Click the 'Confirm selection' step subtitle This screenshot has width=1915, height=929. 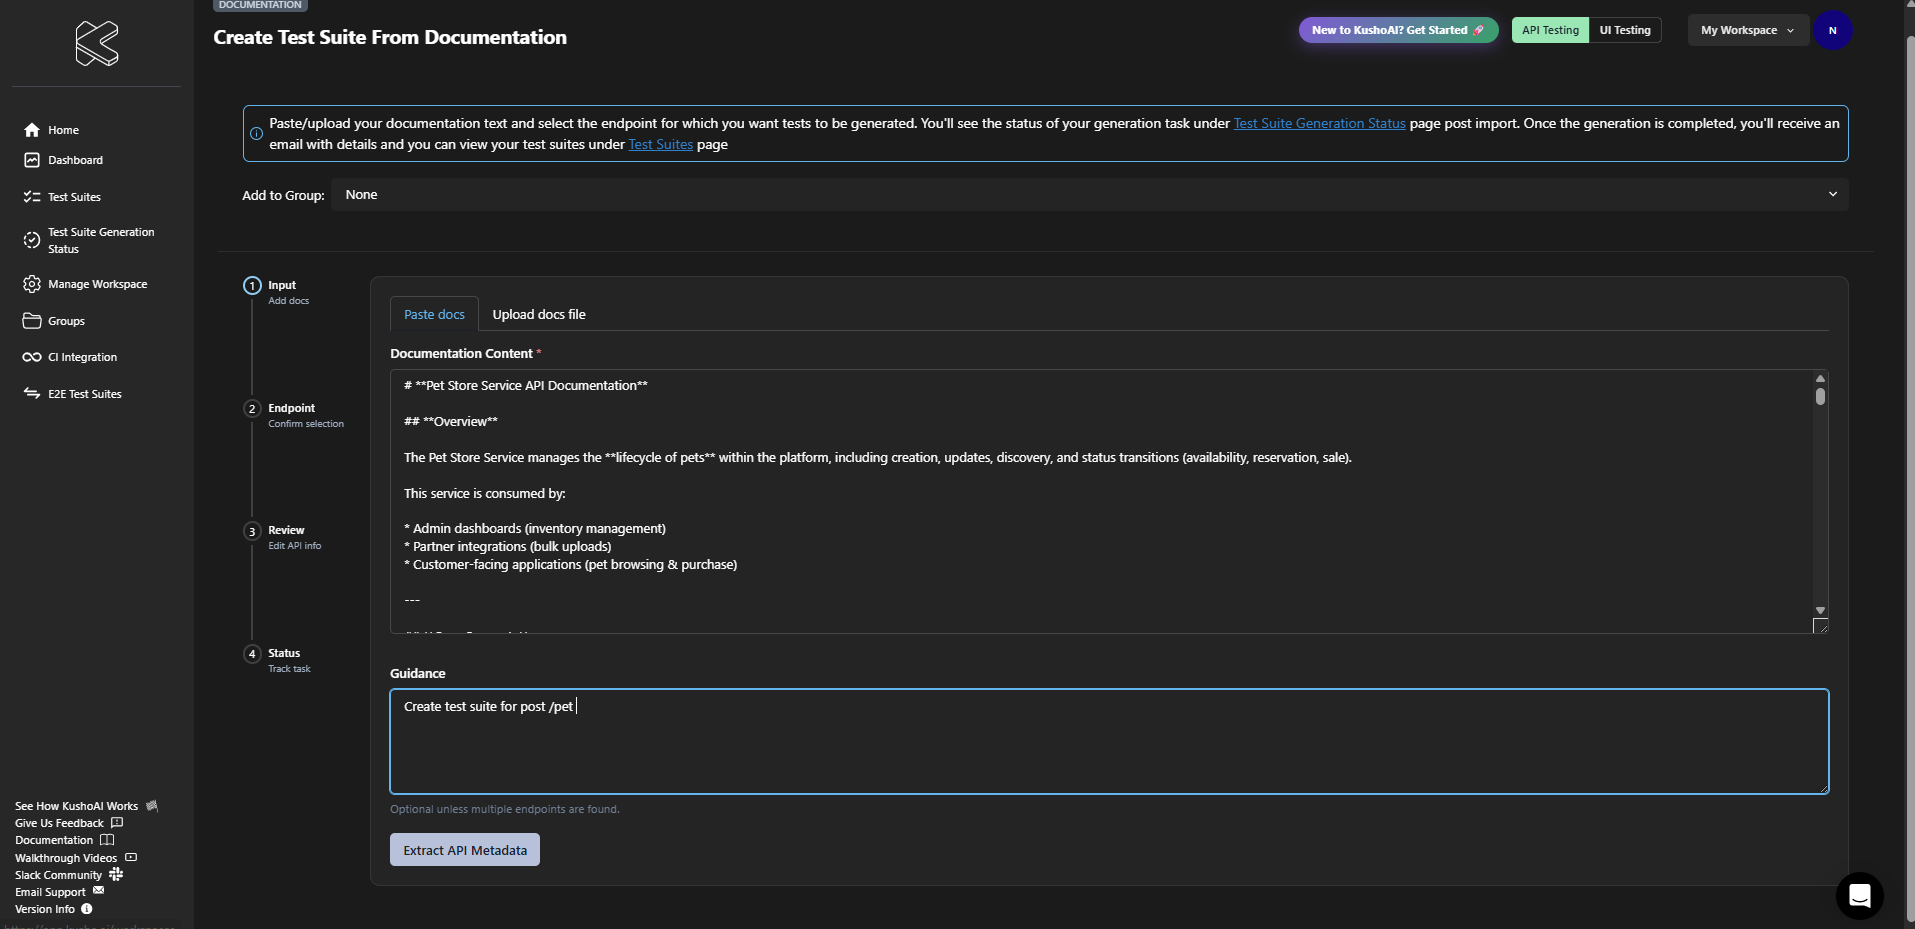tap(305, 424)
